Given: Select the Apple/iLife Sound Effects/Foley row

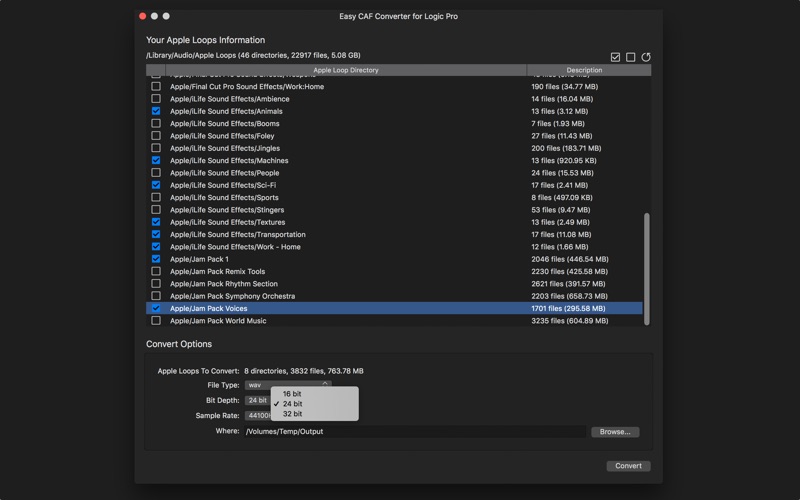Looking at the screenshot, I should pyautogui.click(x=394, y=136).
